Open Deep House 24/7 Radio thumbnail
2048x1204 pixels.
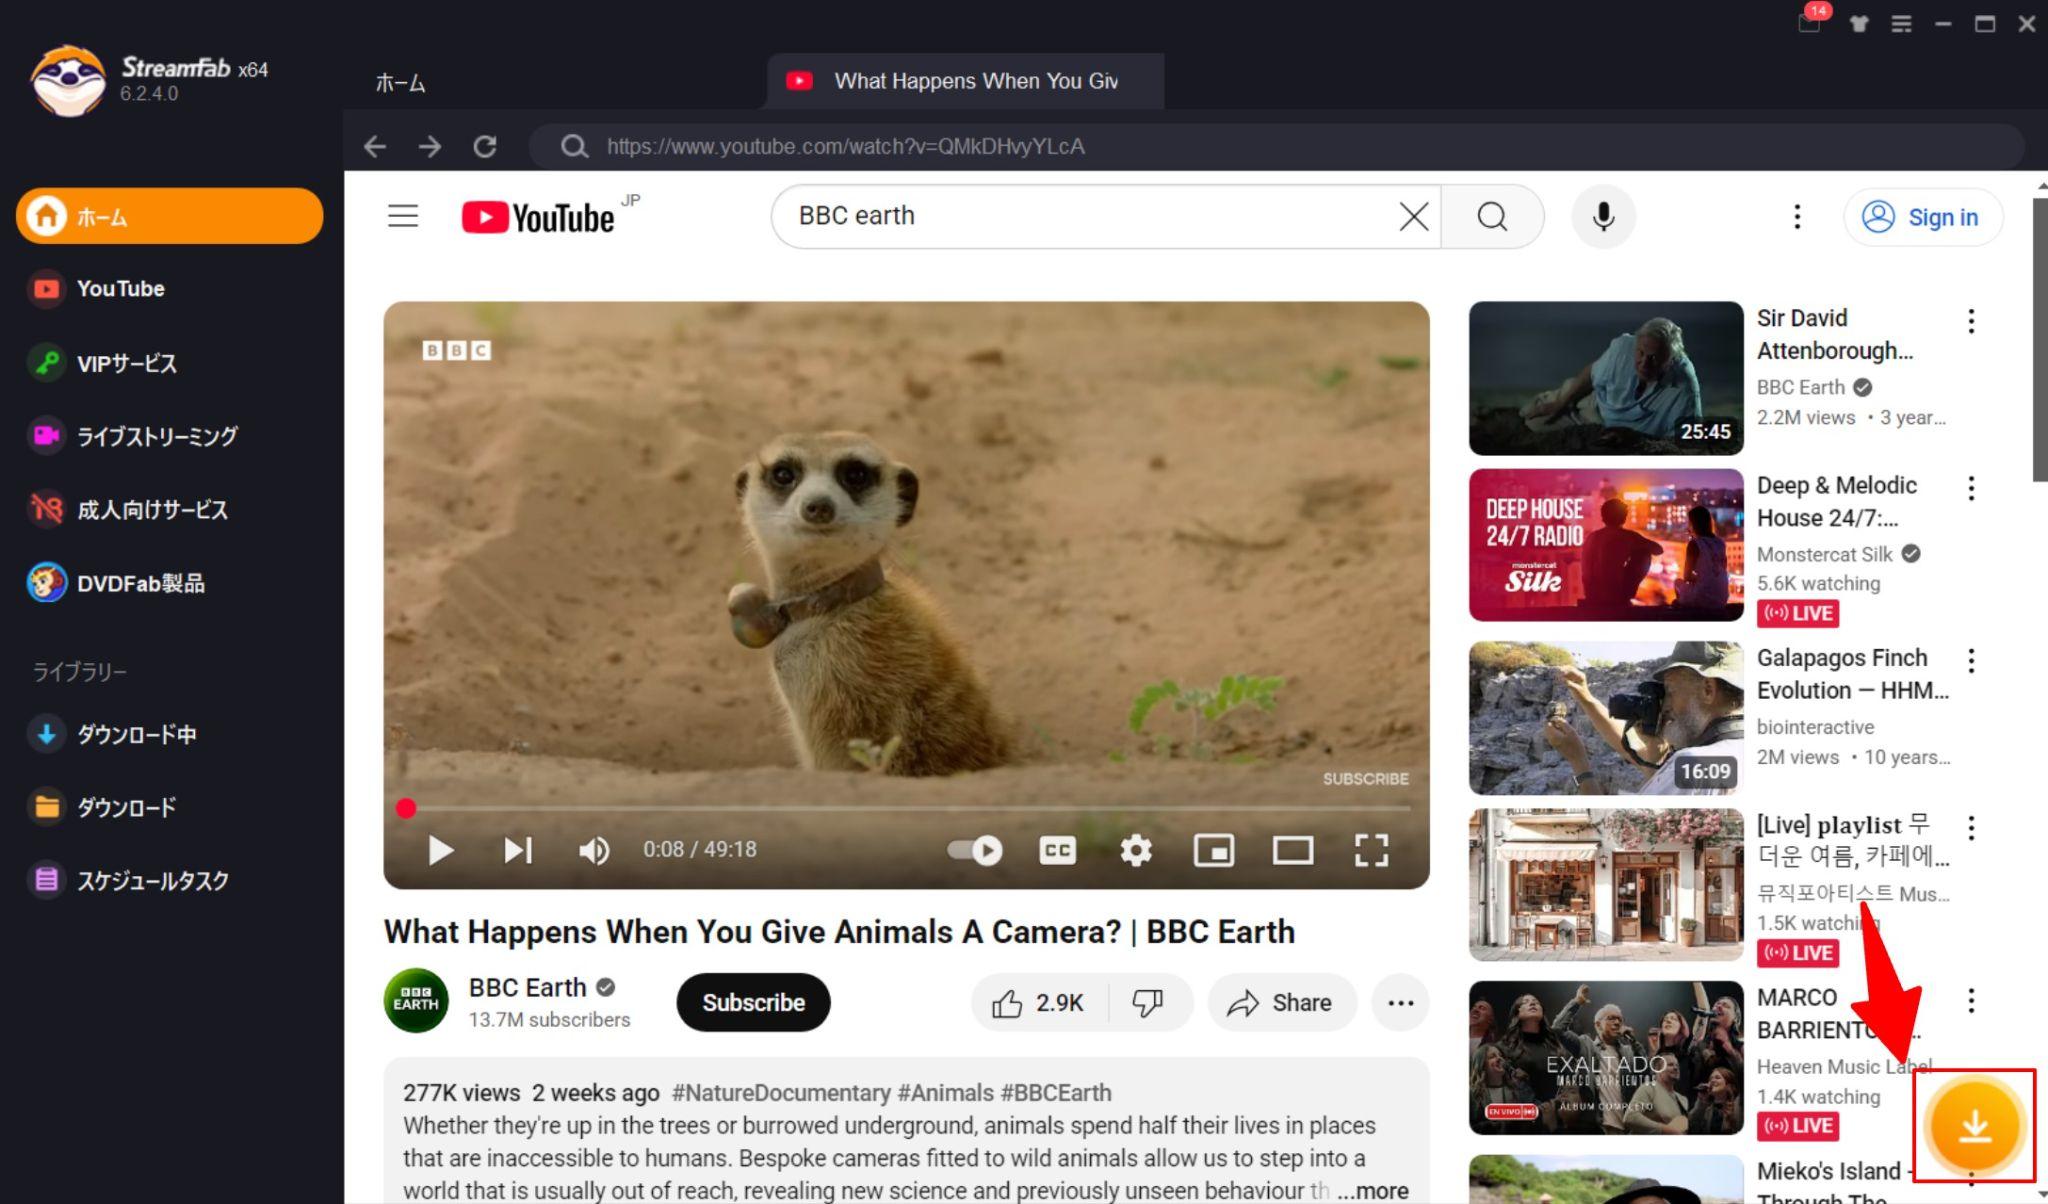click(x=1606, y=545)
